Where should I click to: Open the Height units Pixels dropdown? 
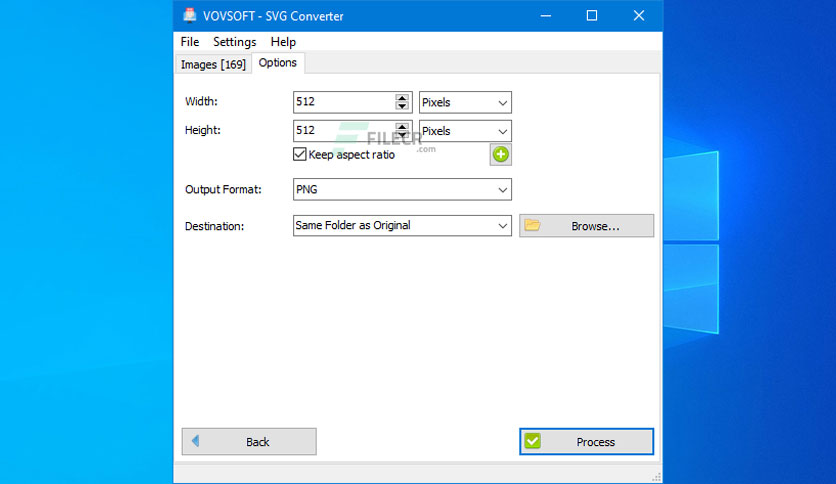[x=465, y=131]
